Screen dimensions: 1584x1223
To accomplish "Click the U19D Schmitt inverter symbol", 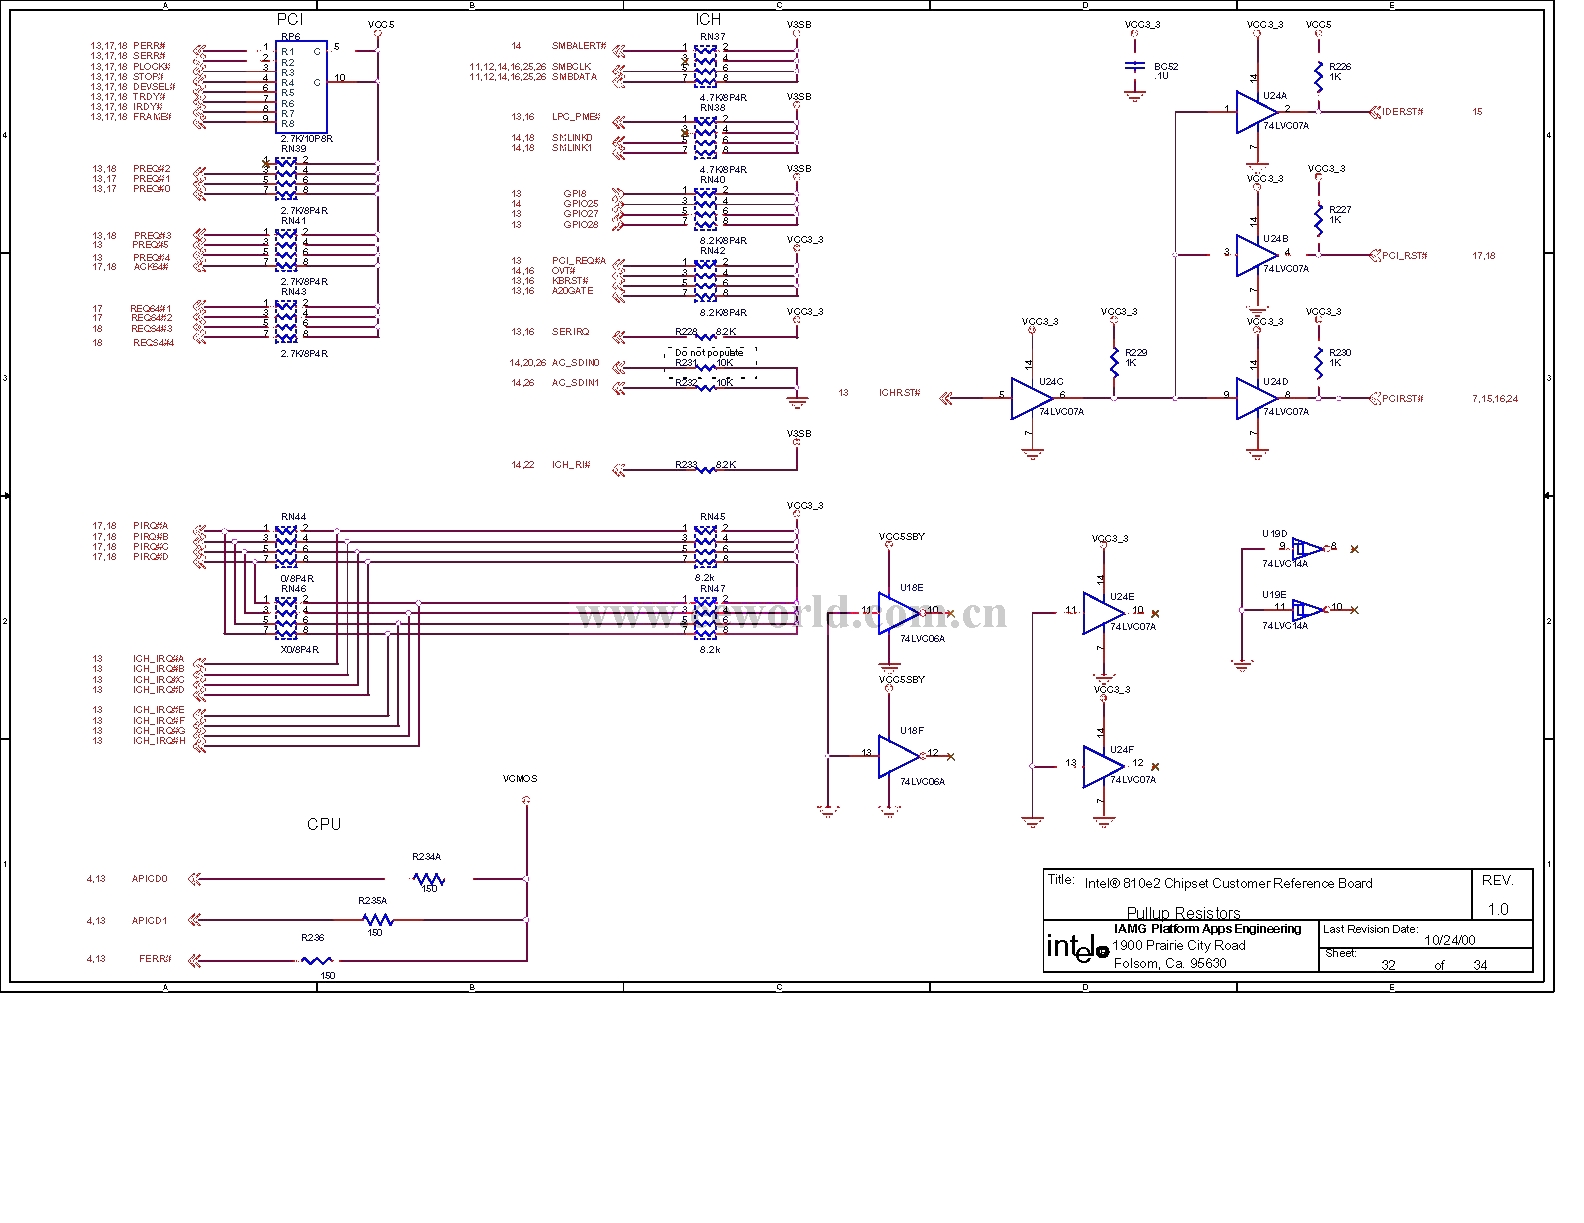I will click(1305, 548).
